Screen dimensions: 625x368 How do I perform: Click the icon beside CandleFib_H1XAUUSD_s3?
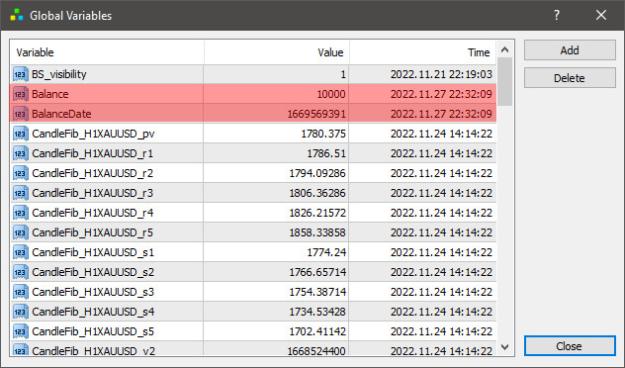coord(20,292)
